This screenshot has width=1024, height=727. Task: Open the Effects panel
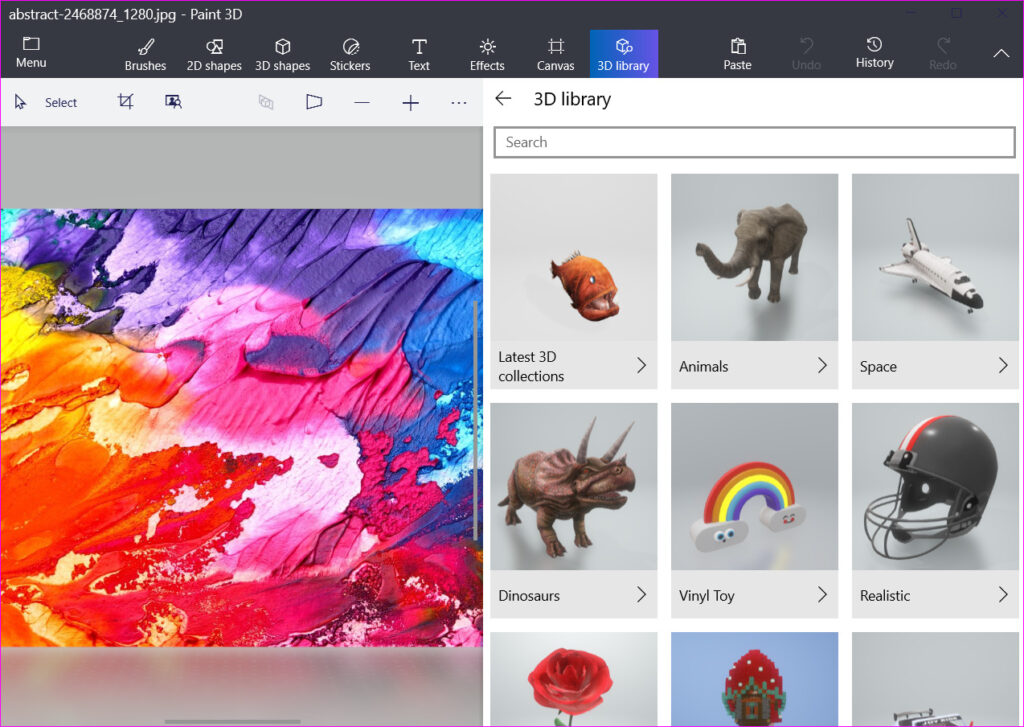pyautogui.click(x=487, y=52)
